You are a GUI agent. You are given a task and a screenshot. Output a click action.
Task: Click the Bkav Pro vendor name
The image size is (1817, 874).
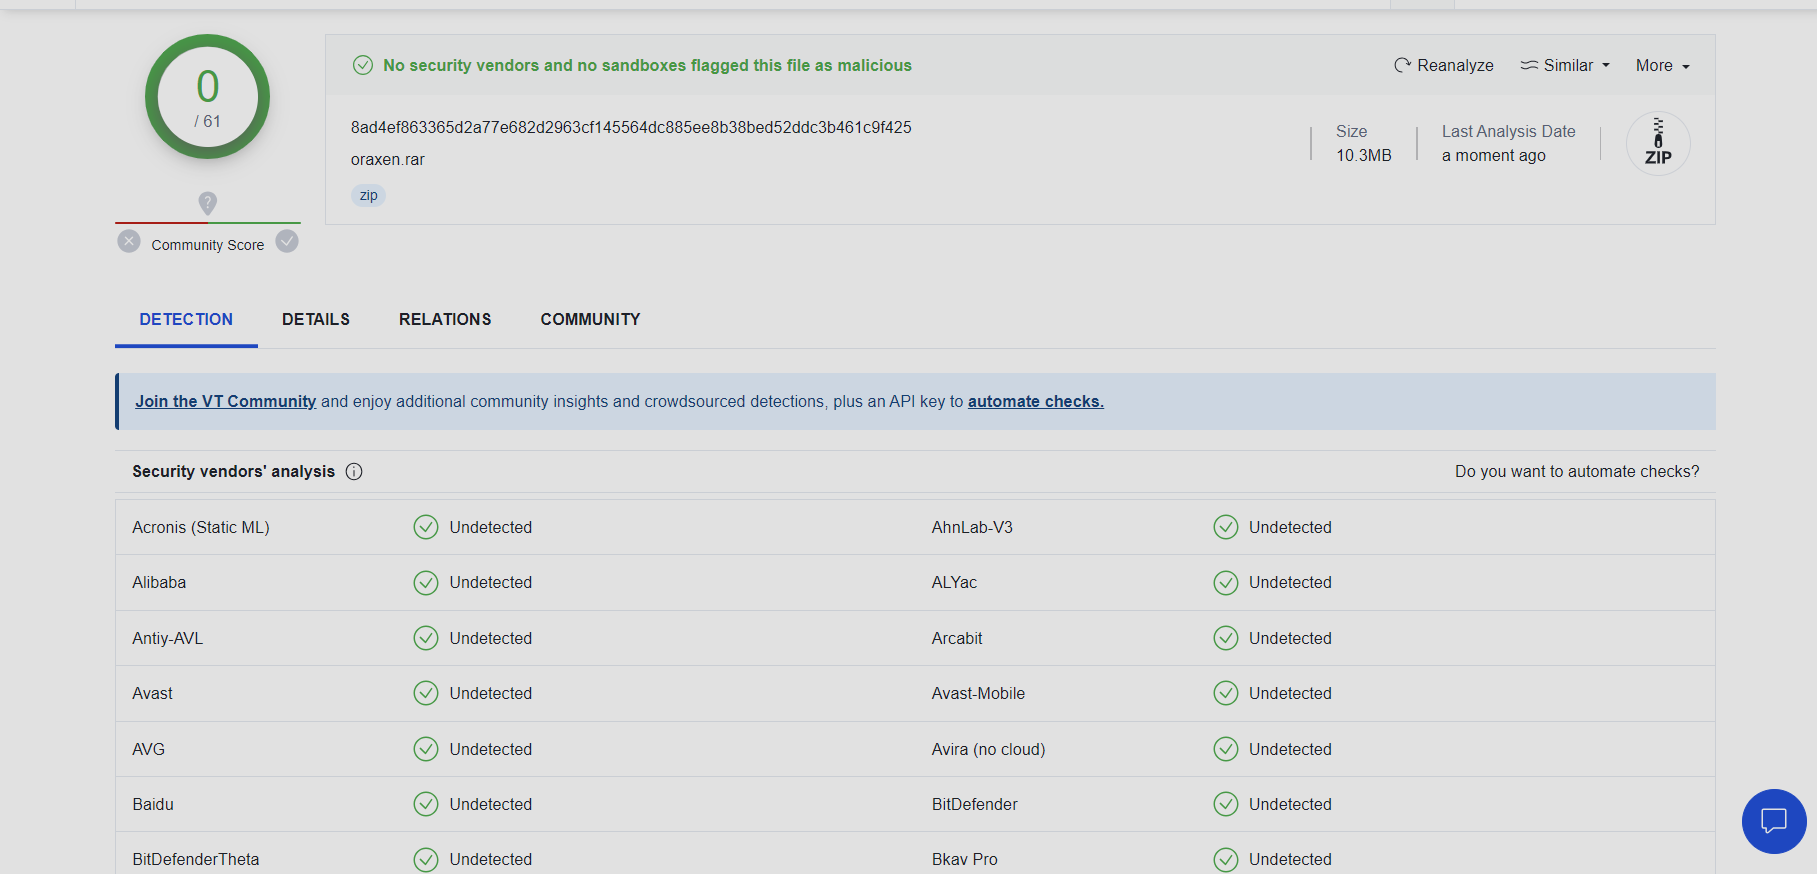pyautogui.click(x=964, y=859)
